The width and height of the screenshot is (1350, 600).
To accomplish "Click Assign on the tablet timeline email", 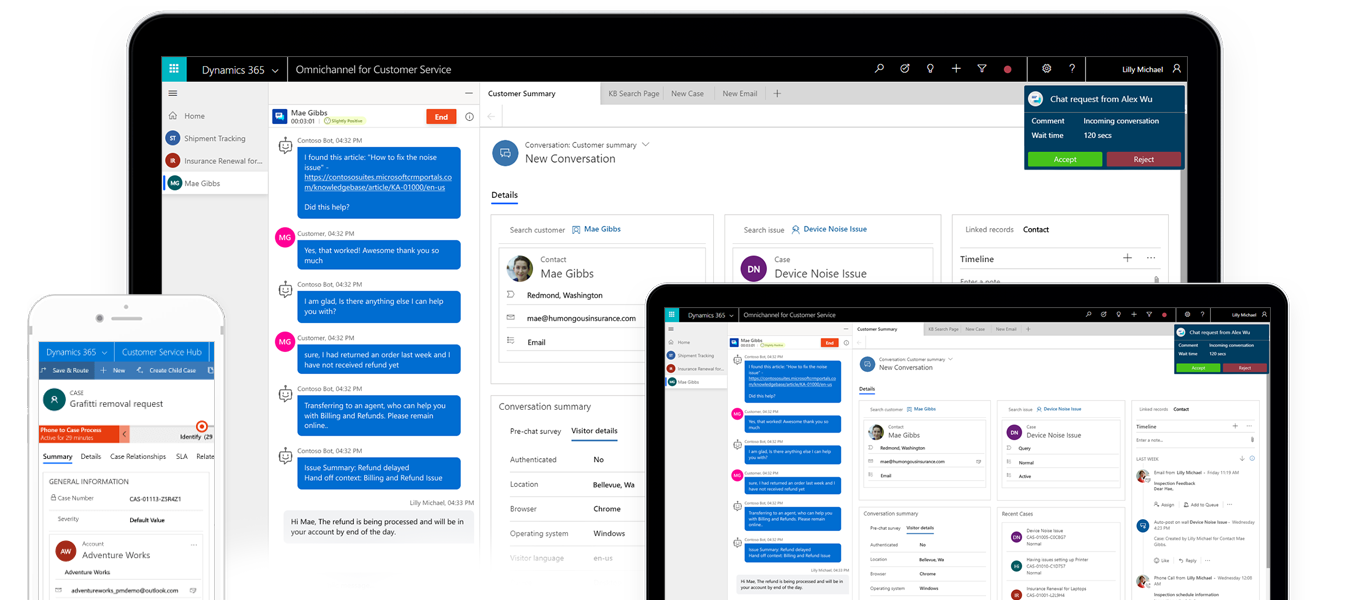I will click(1163, 505).
